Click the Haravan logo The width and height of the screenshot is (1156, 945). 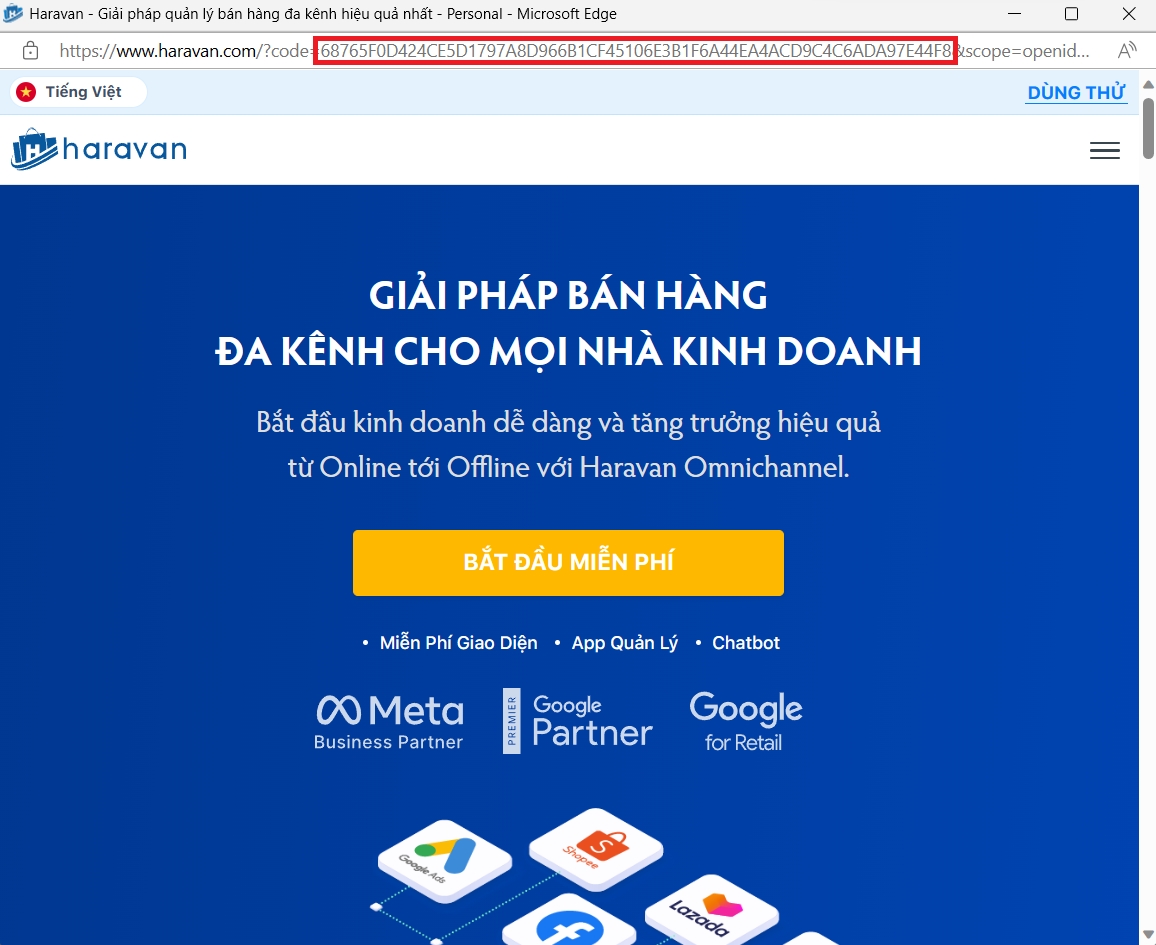tap(99, 150)
